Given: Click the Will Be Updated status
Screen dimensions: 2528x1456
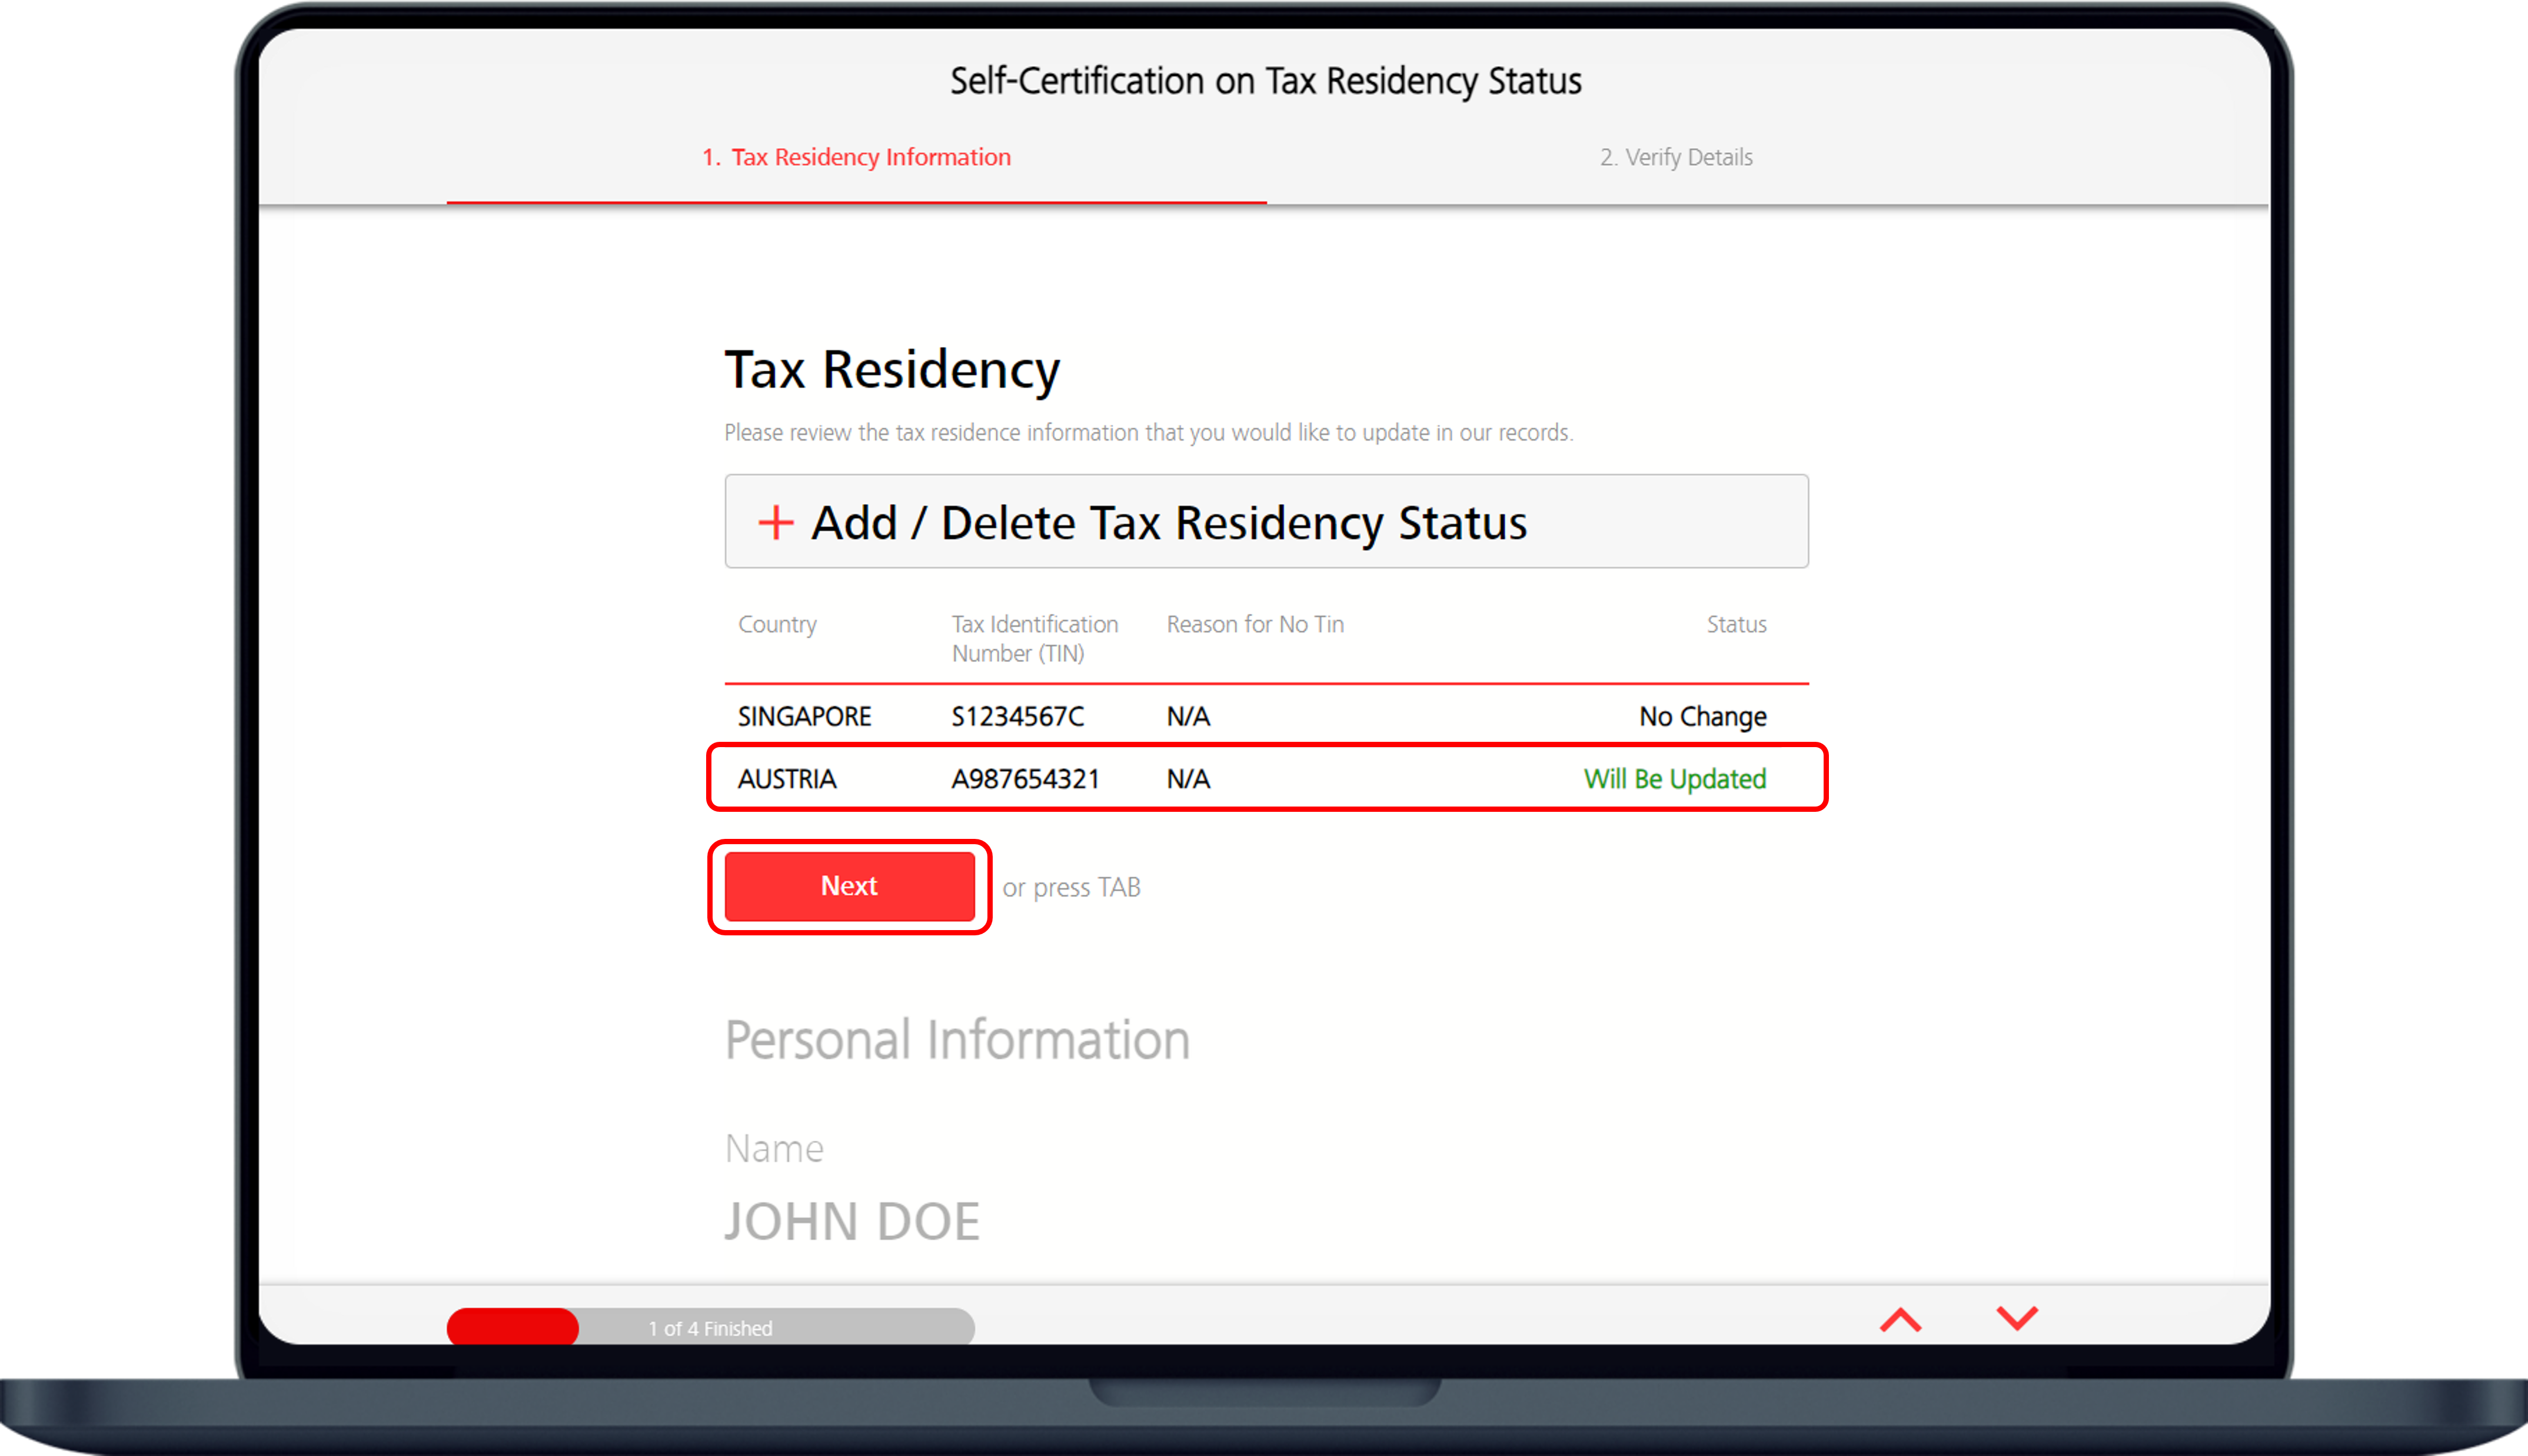Looking at the screenshot, I should click(1675, 779).
